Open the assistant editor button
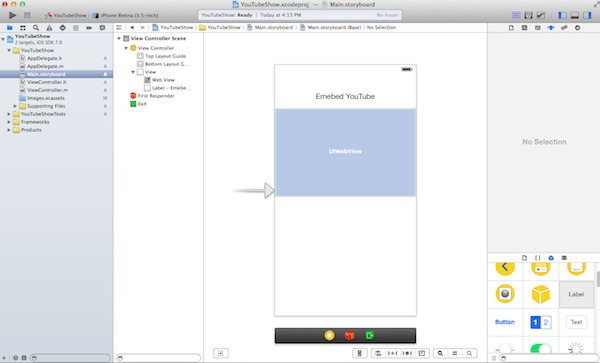 528,15
